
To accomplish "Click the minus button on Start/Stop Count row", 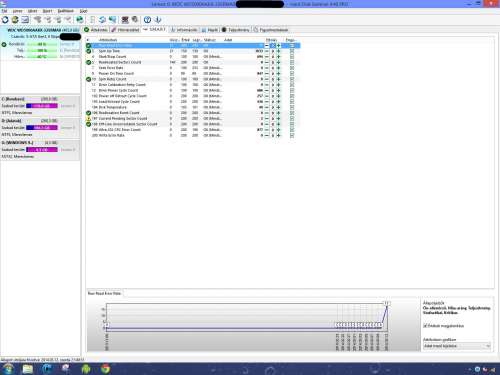I will pos(266,57).
